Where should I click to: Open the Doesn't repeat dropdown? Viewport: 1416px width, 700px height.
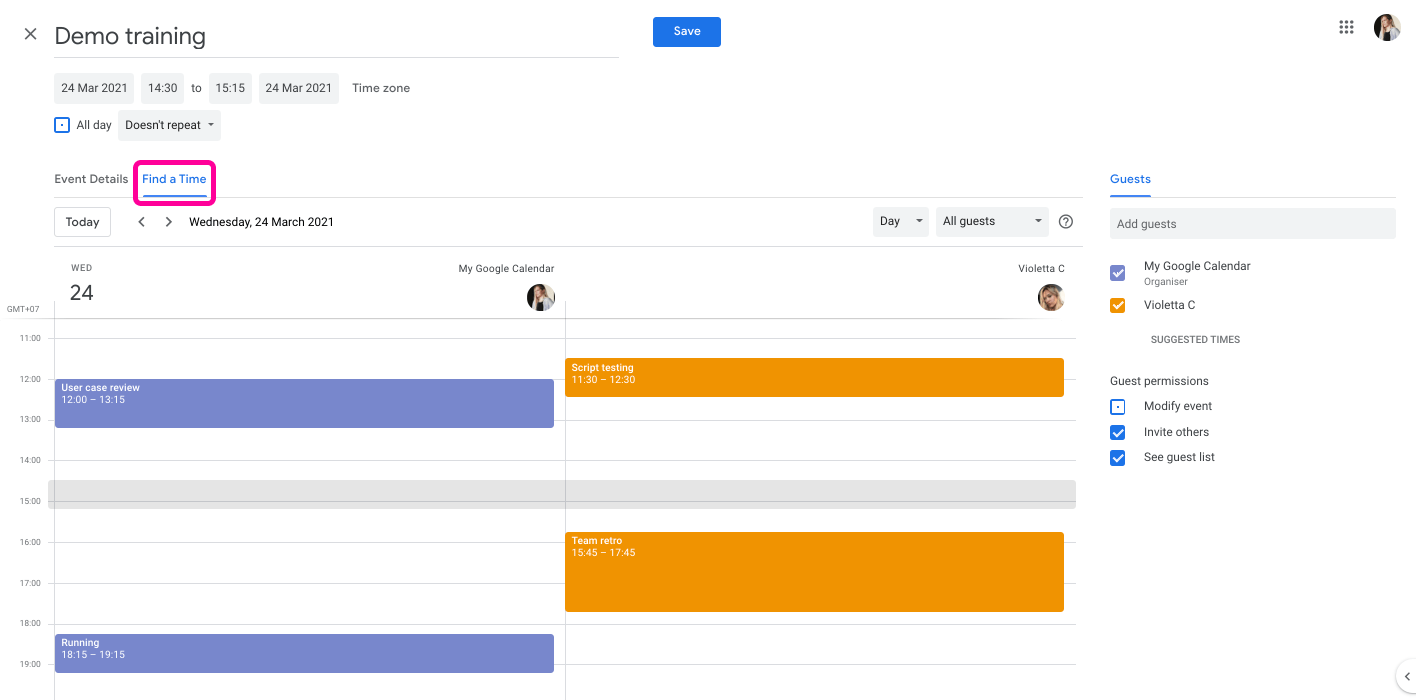(x=169, y=125)
